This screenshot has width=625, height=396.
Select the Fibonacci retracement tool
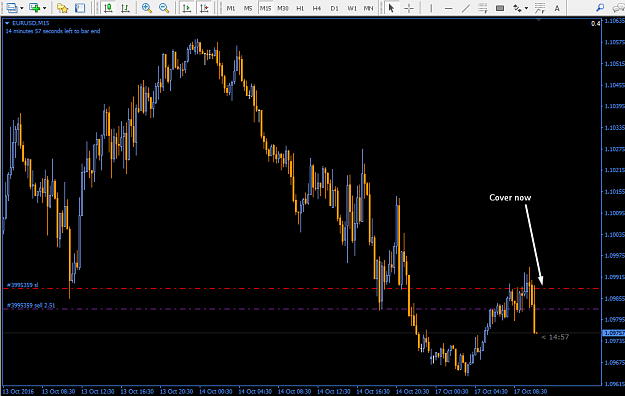coord(483,8)
